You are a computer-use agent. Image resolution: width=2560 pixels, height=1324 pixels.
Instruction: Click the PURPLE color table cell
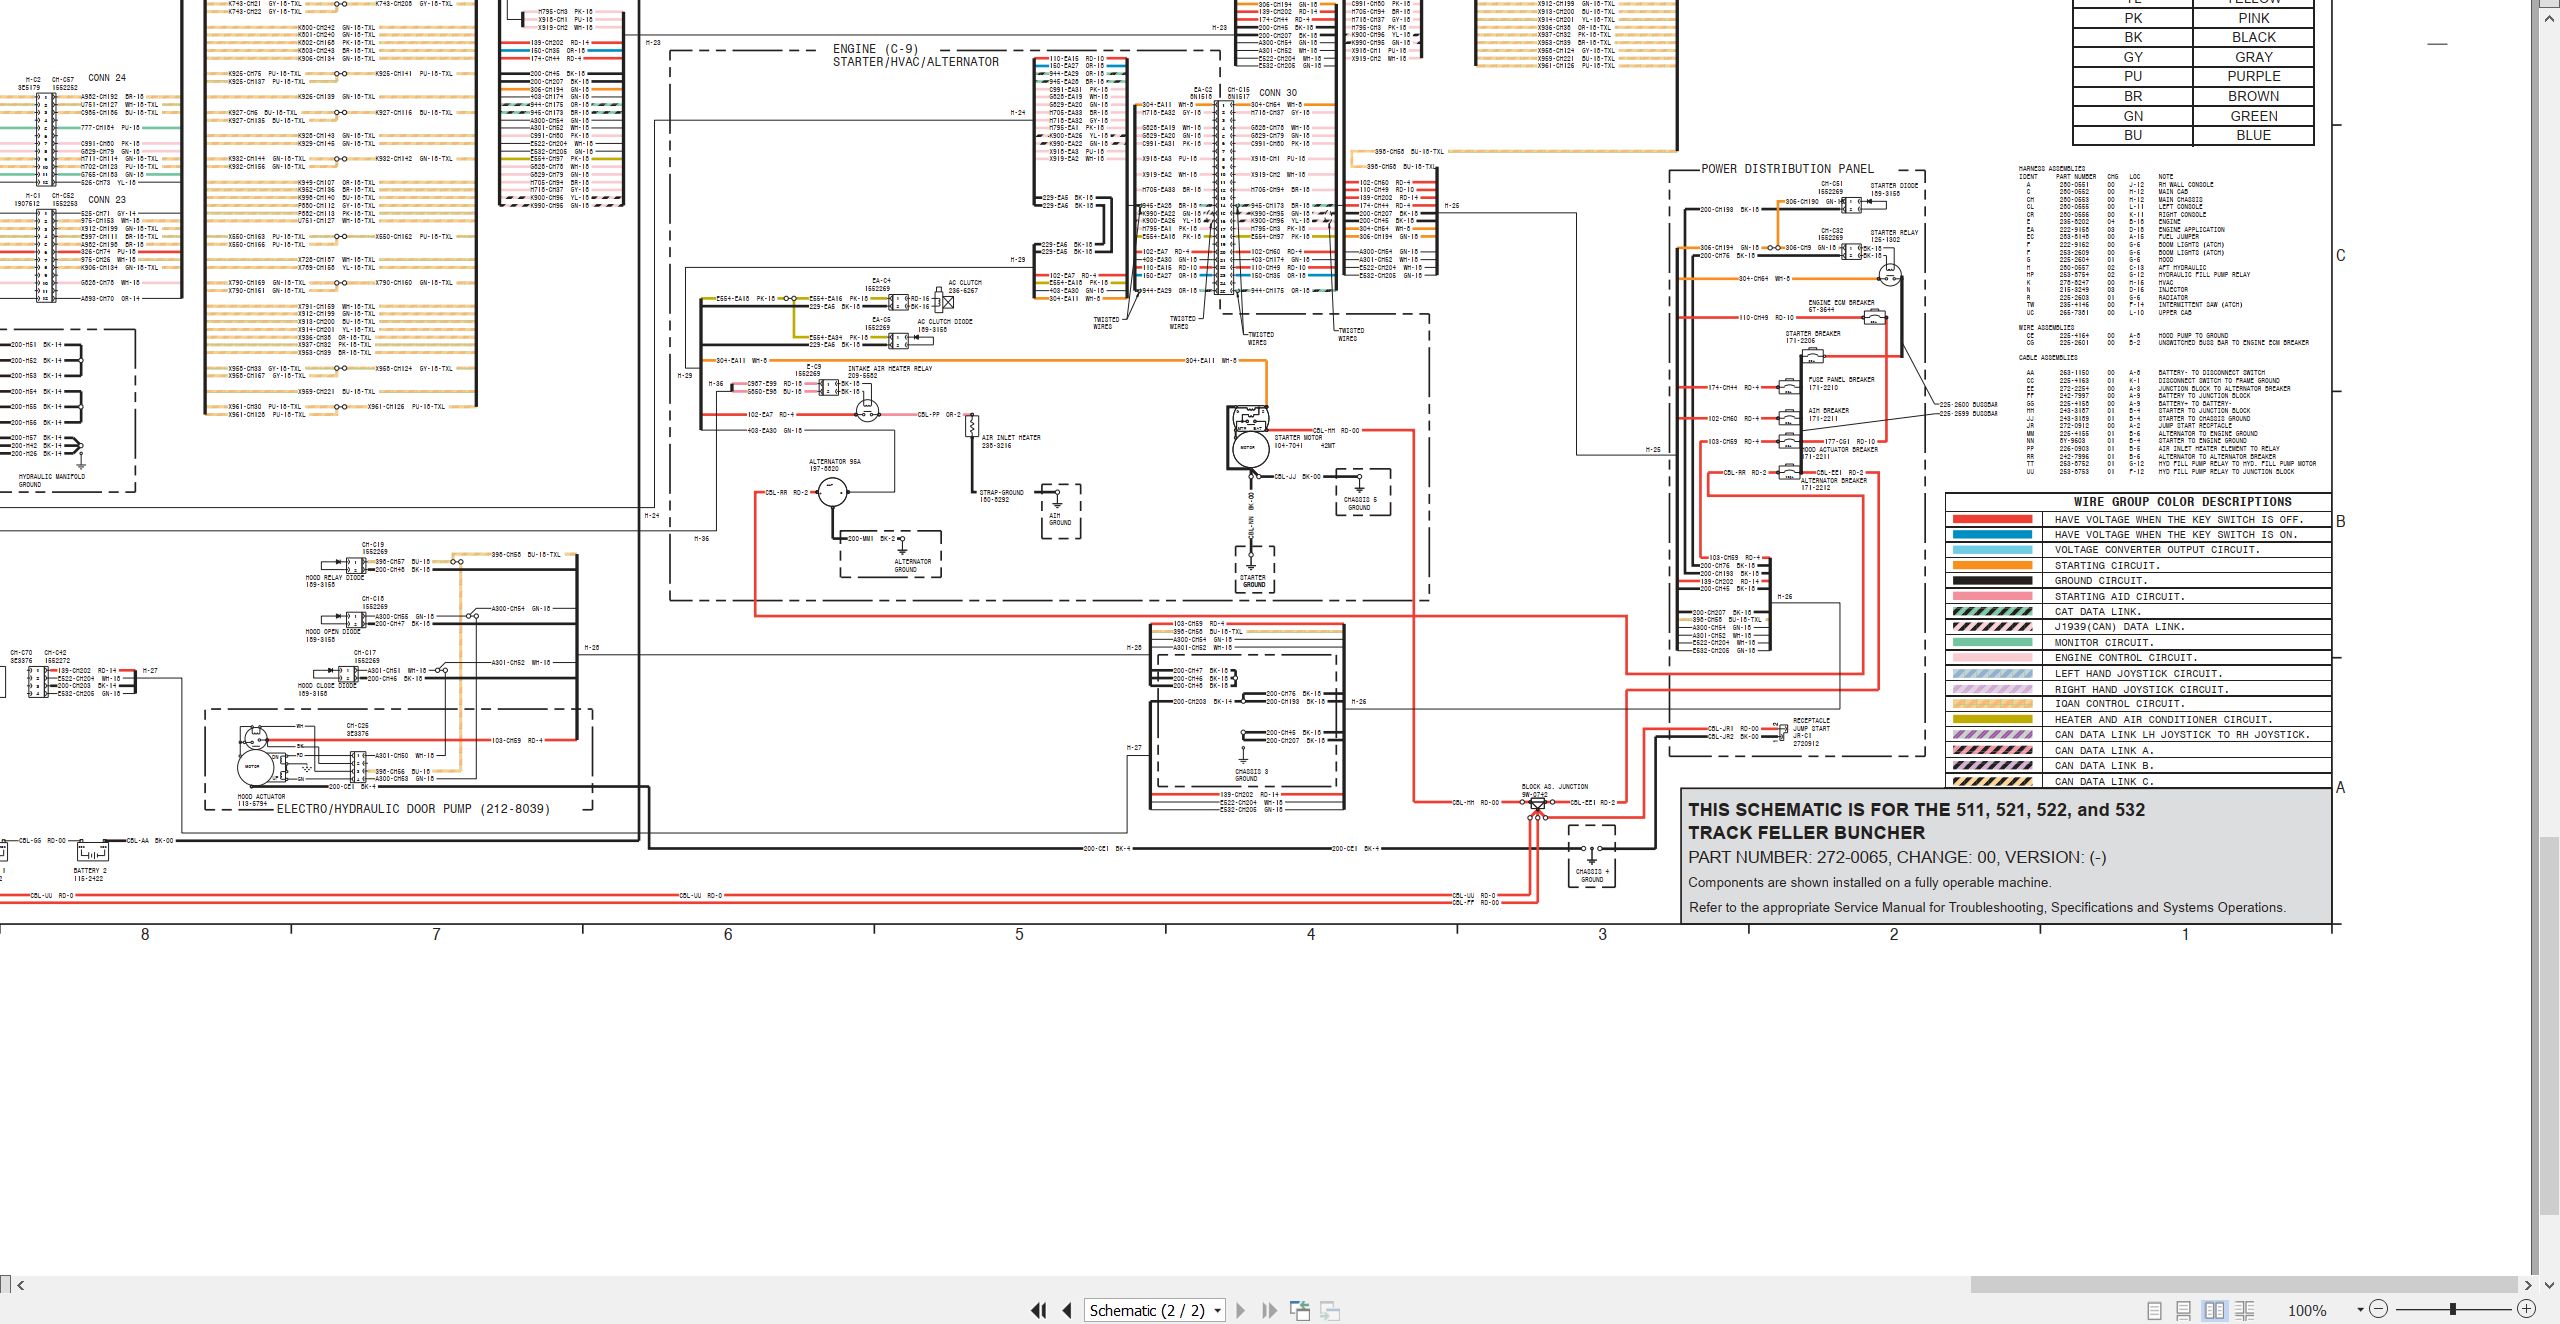tap(2254, 76)
